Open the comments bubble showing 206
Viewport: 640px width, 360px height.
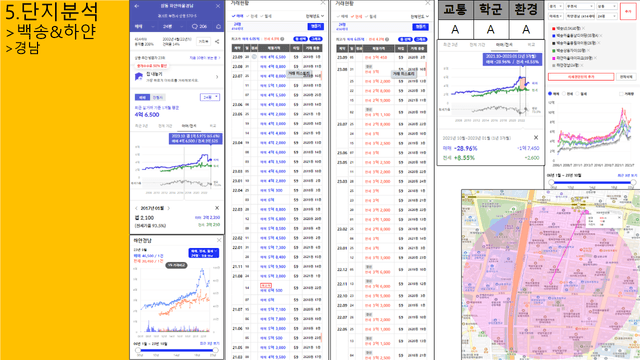click(x=199, y=27)
